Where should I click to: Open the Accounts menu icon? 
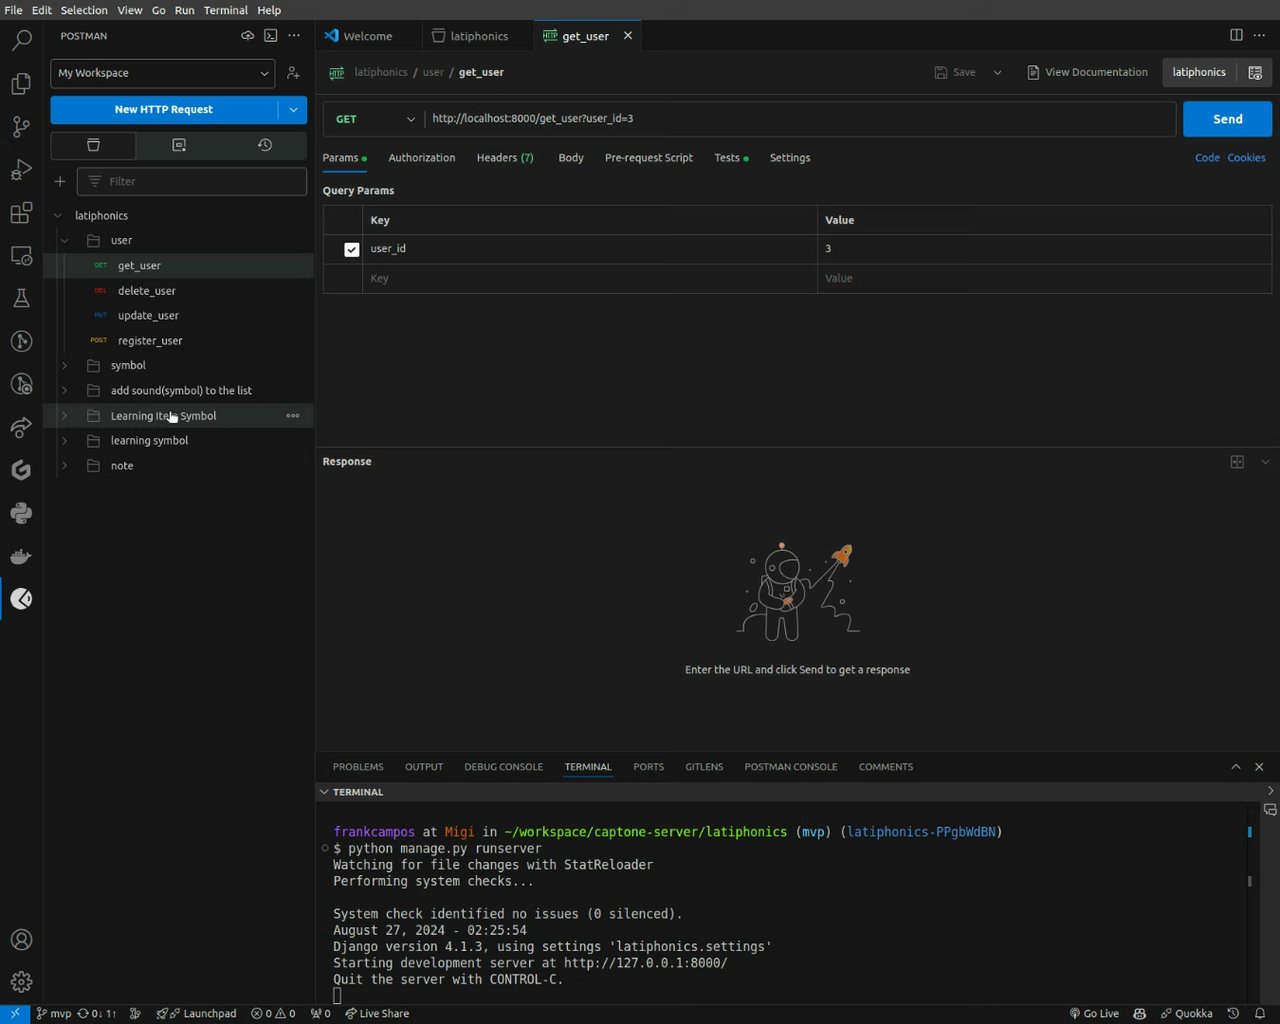tap(21, 940)
